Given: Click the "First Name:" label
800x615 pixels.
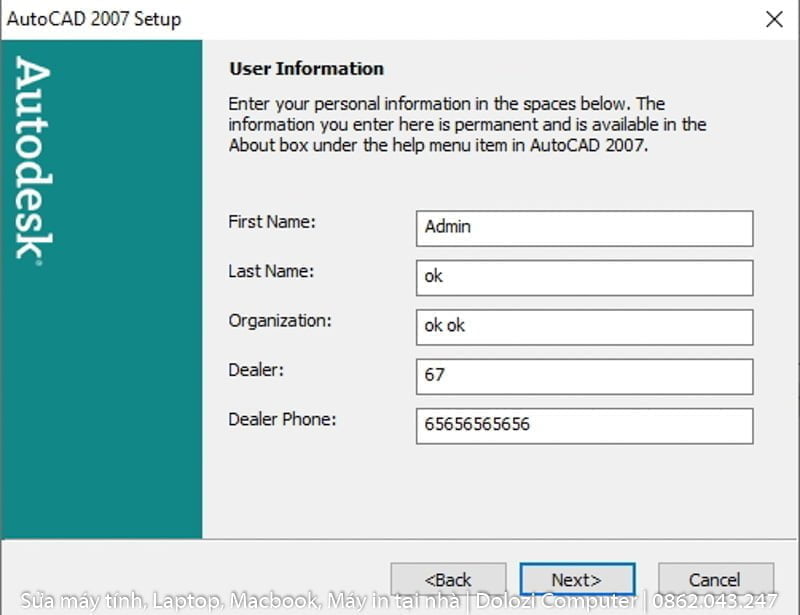Looking at the screenshot, I should pos(272,222).
